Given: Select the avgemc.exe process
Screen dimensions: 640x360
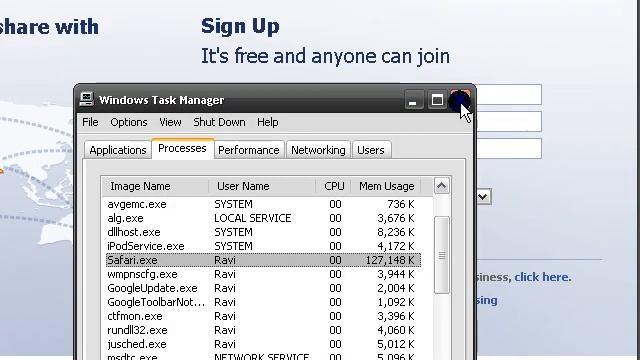Looking at the screenshot, I should 263,204.
